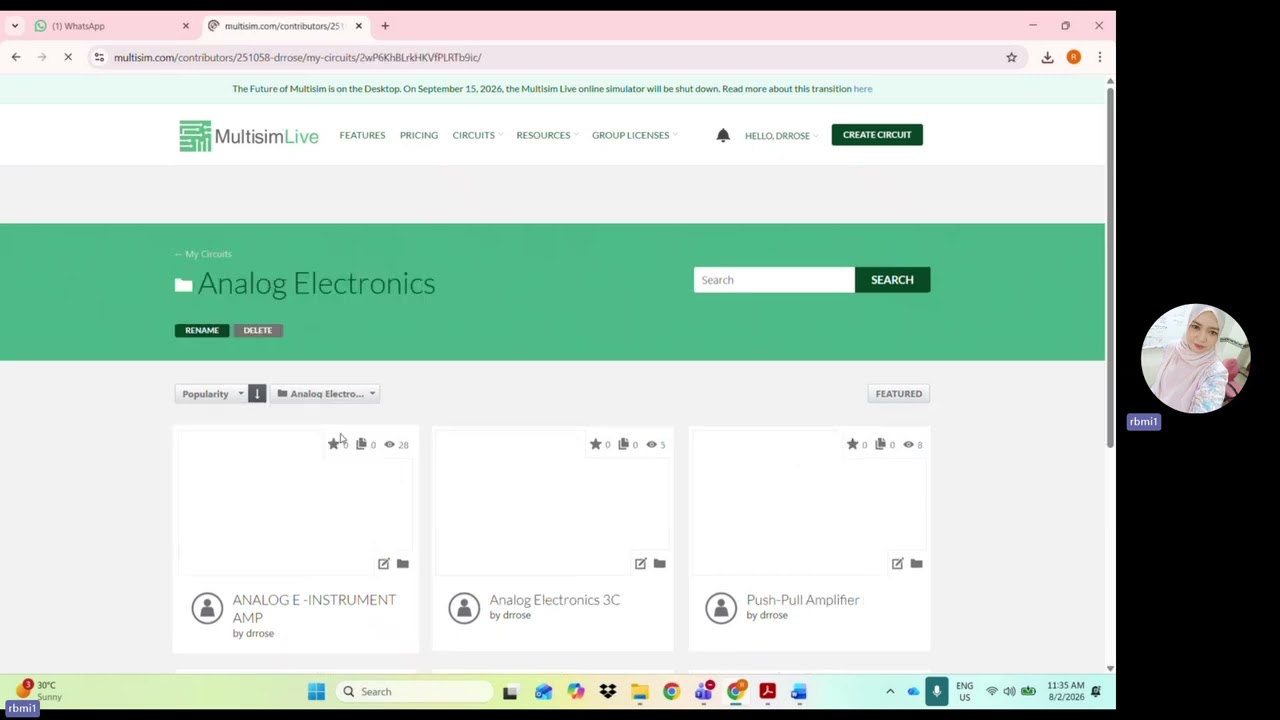The image size is (1280, 720).
Task: Close the WhatsApp tab
Action: coord(185,26)
